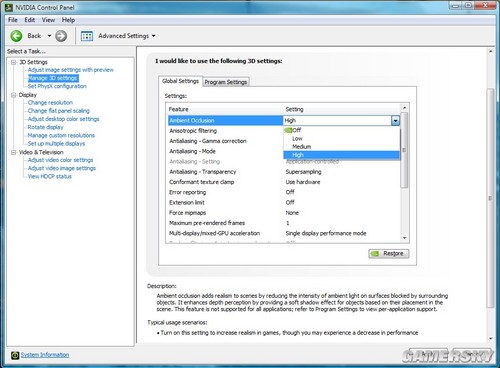Click settings list scroll down arrow
This screenshot has width=500, height=368.
pyautogui.click(x=404, y=238)
